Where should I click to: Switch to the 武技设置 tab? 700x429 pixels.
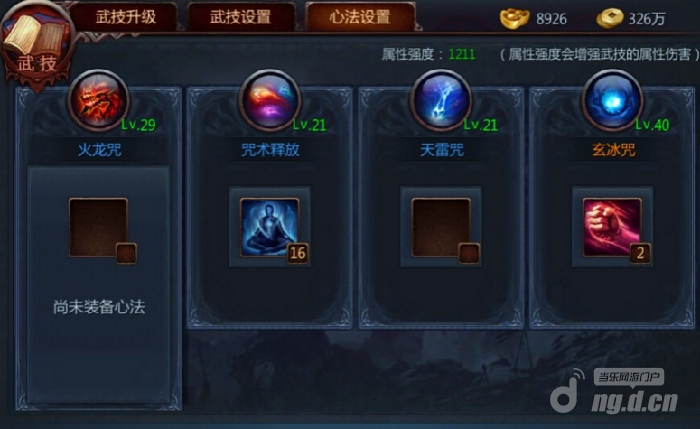tap(241, 17)
